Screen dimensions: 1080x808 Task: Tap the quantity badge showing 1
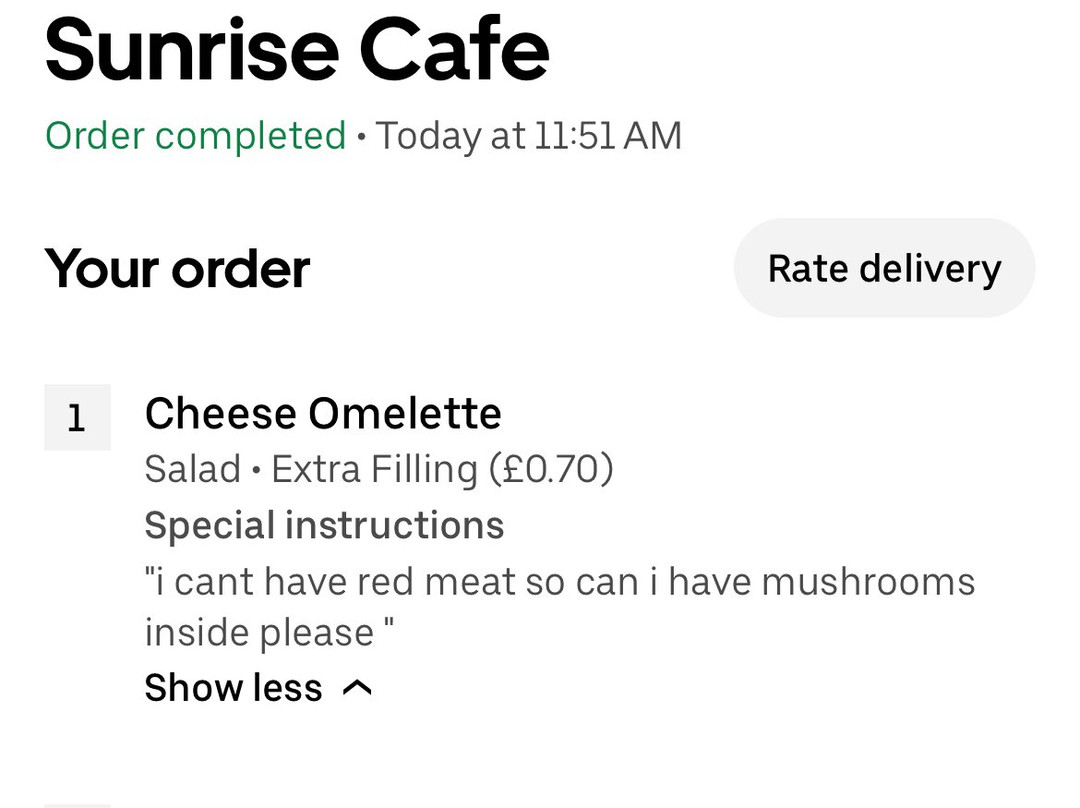(x=77, y=418)
